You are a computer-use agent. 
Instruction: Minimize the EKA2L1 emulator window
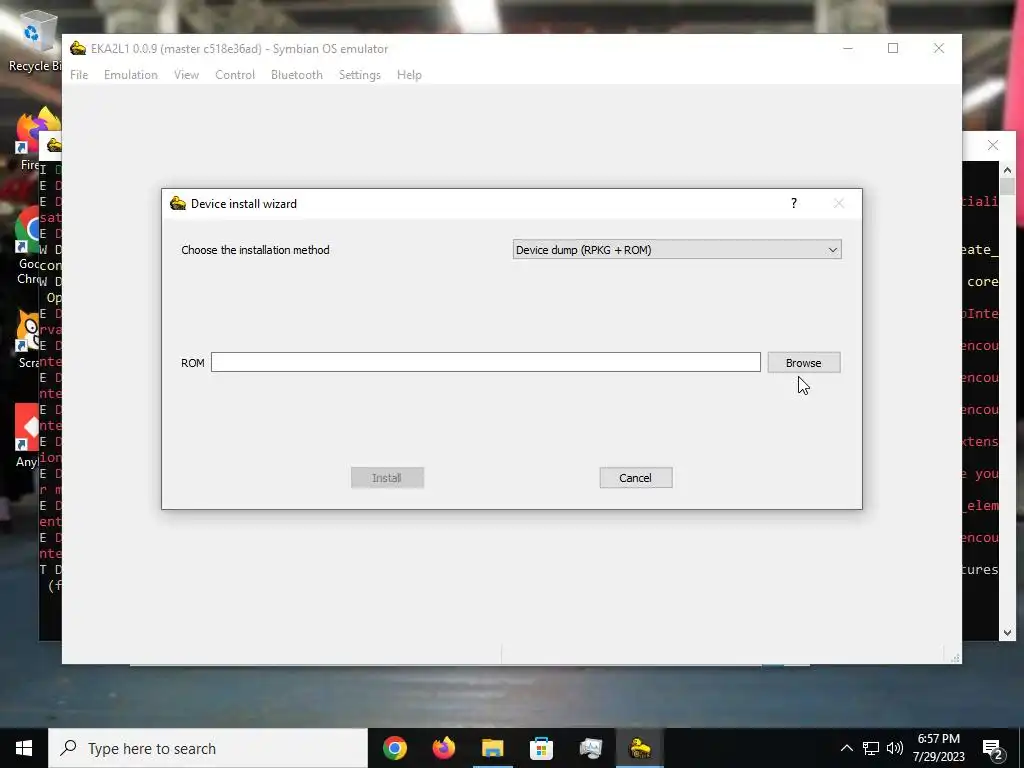coord(848,48)
